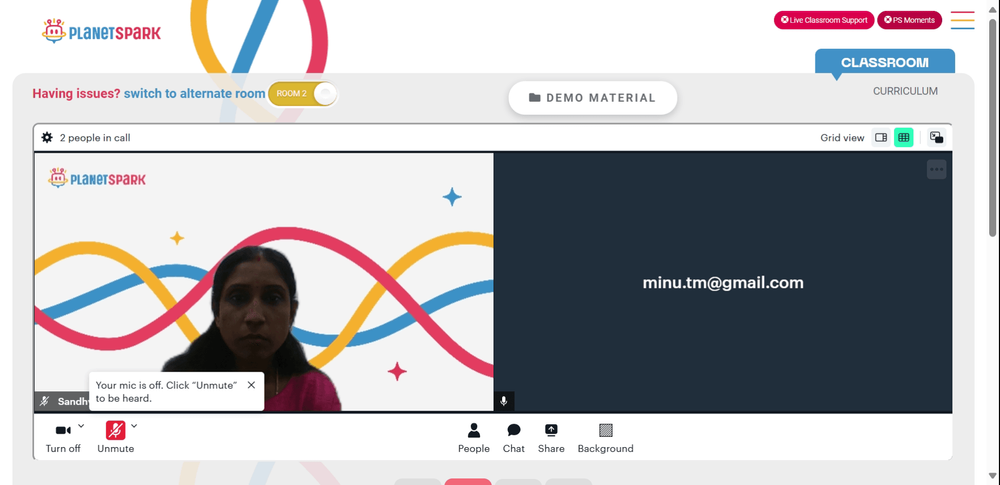Click switch to alternate room link

tap(195, 94)
